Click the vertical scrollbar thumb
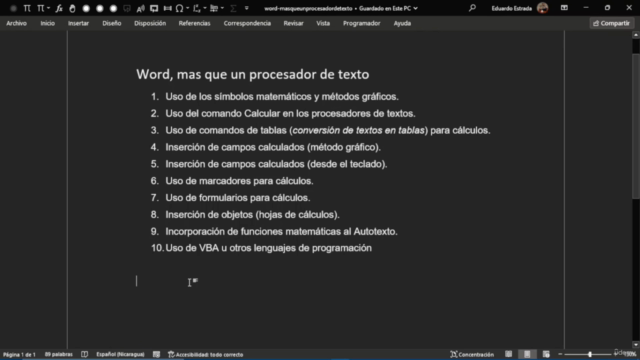Image resolution: width=640 pixels, height=360 pixels. pyautogui.click(x=636, y=127)
